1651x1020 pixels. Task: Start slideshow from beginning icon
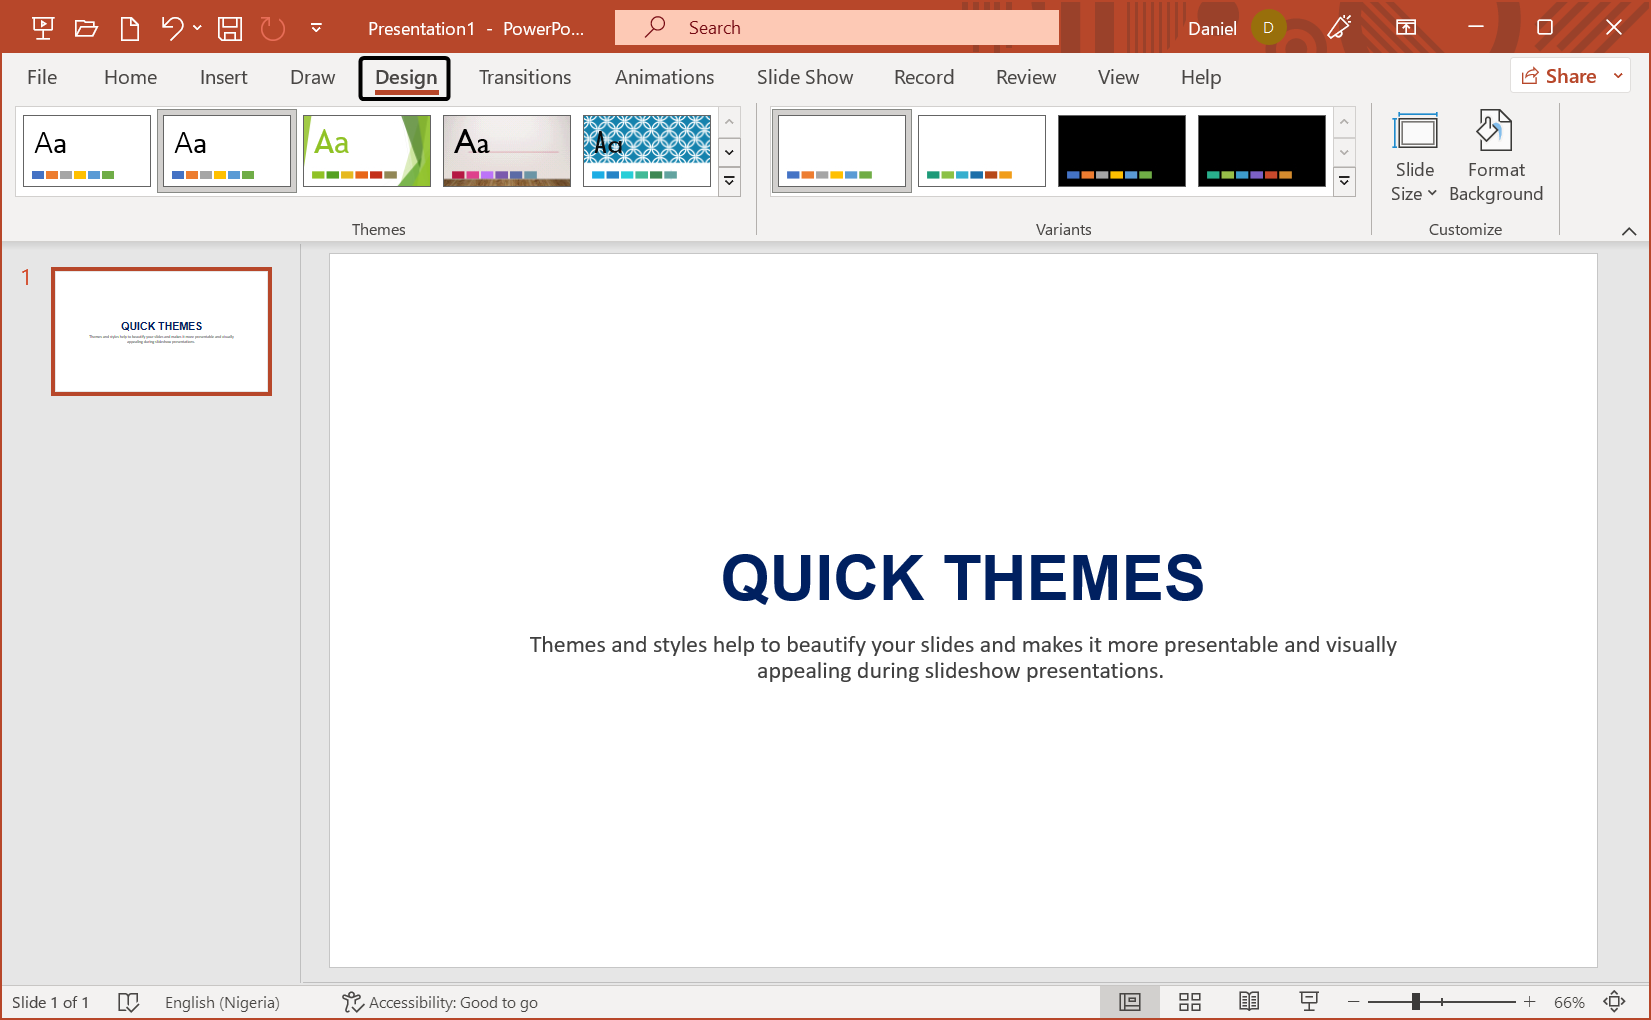tap(42, 27)
